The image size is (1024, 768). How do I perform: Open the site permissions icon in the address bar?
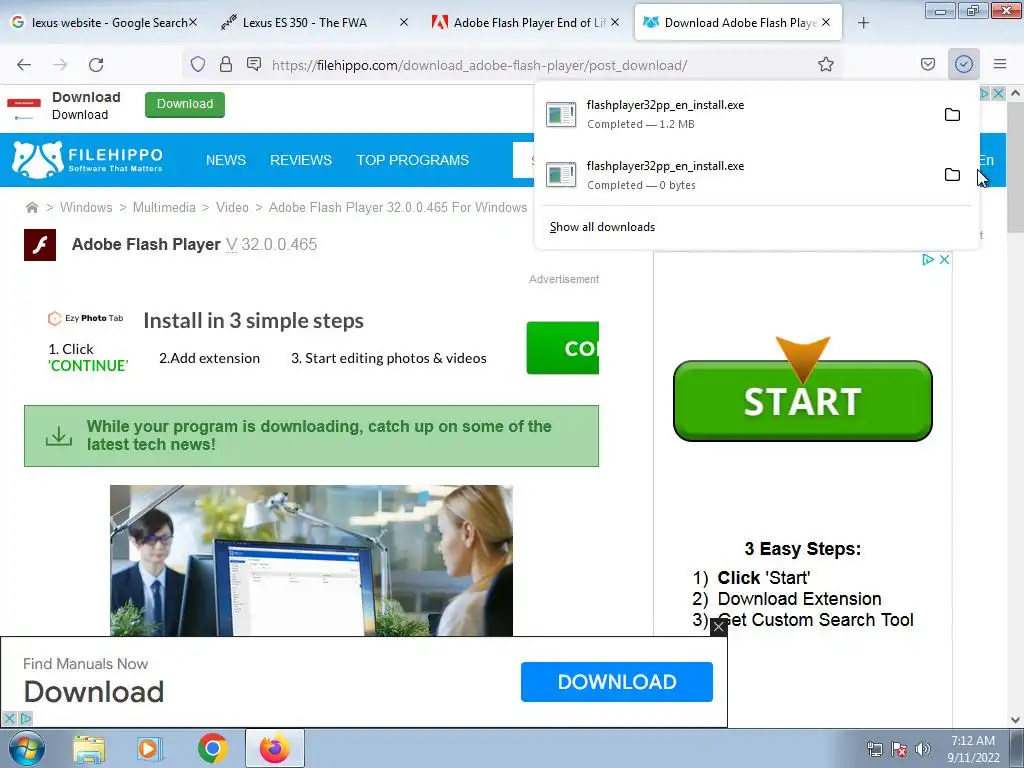(254, 64)
